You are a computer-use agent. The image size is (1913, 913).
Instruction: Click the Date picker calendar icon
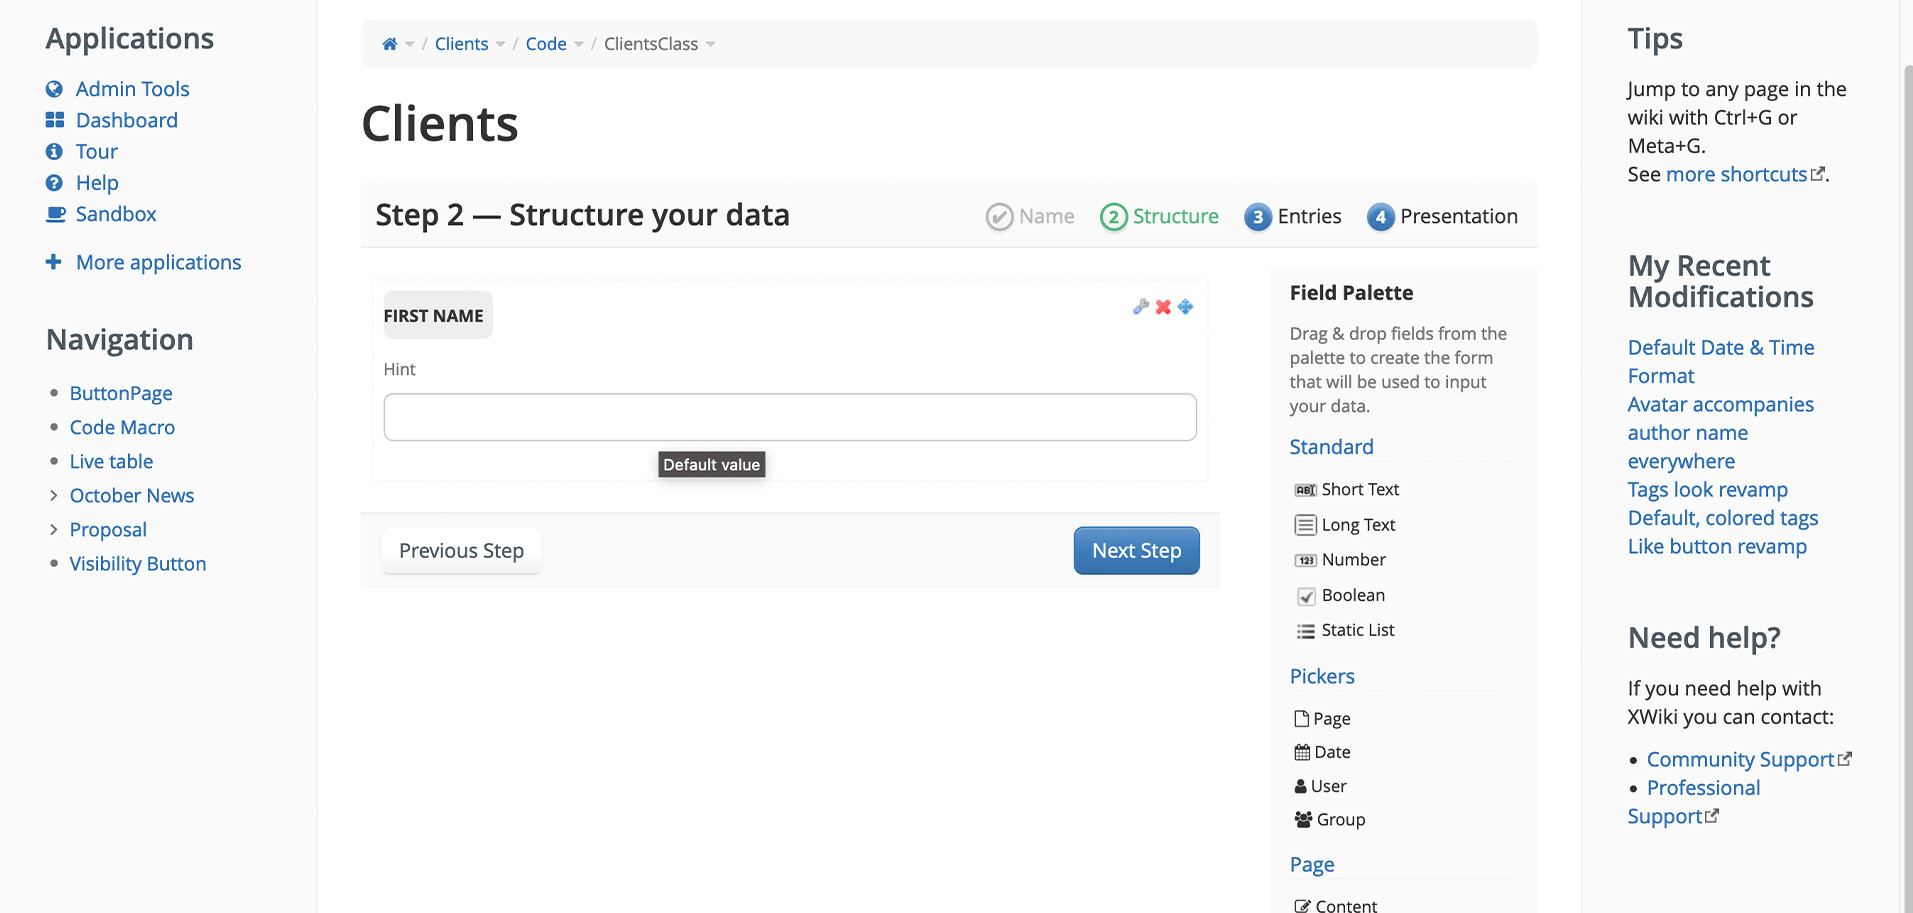(1302, 752)
